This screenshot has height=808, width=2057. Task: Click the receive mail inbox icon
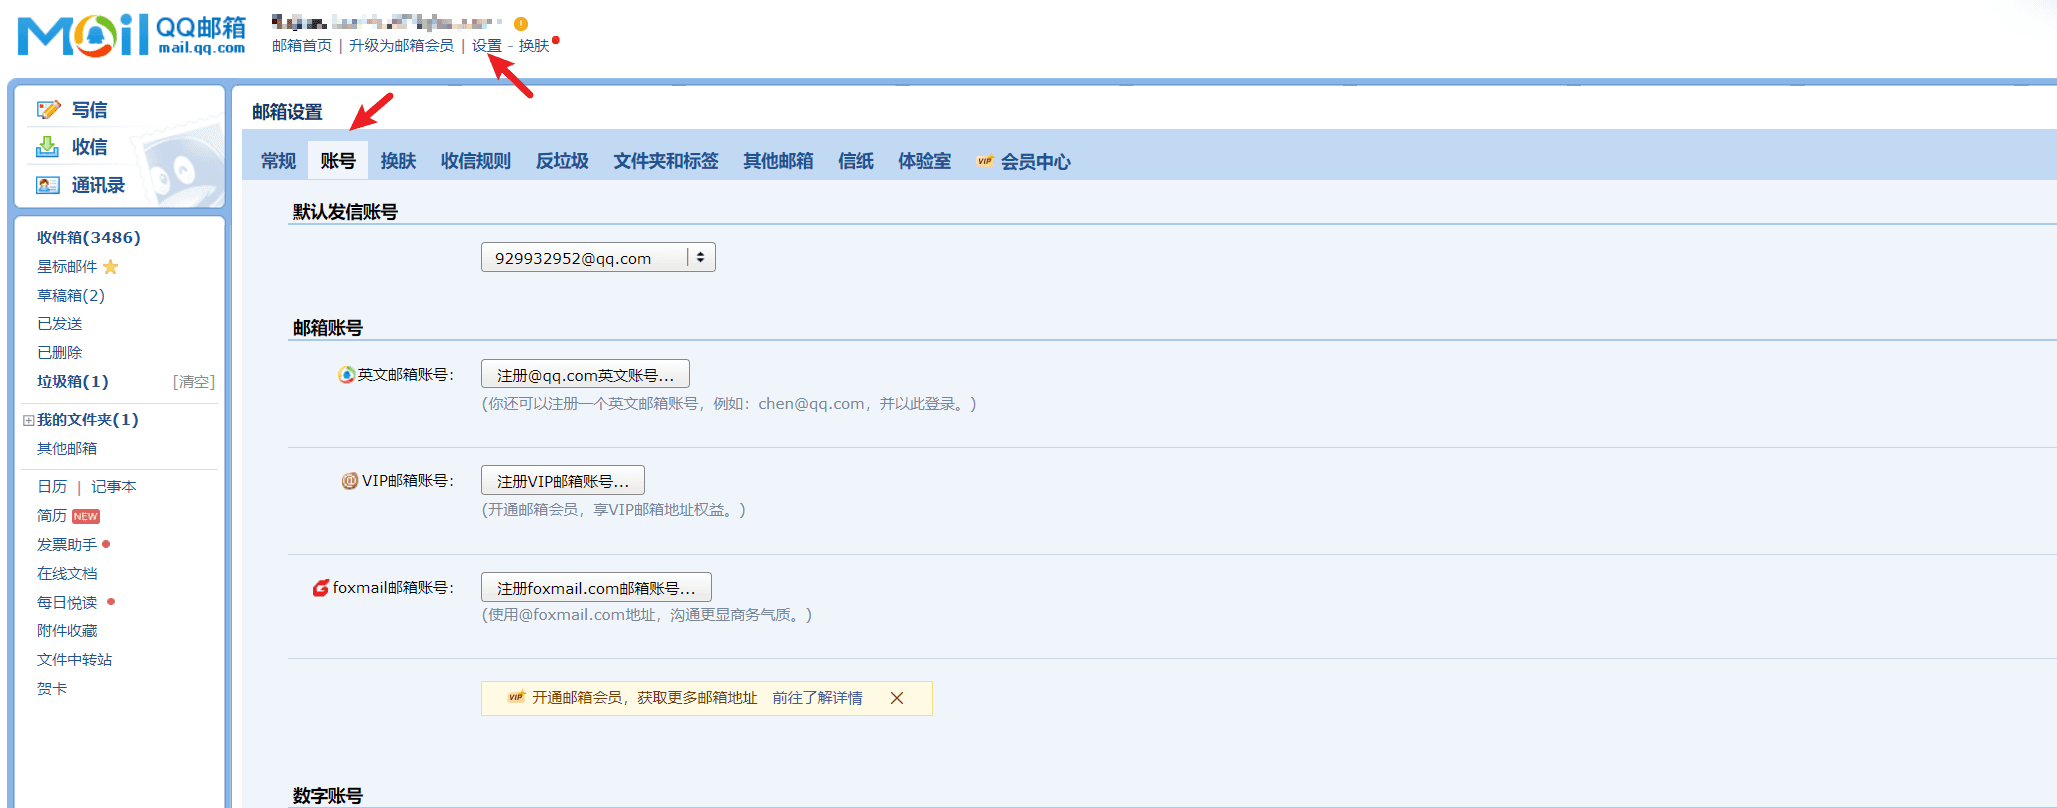[x=47, y=147]
